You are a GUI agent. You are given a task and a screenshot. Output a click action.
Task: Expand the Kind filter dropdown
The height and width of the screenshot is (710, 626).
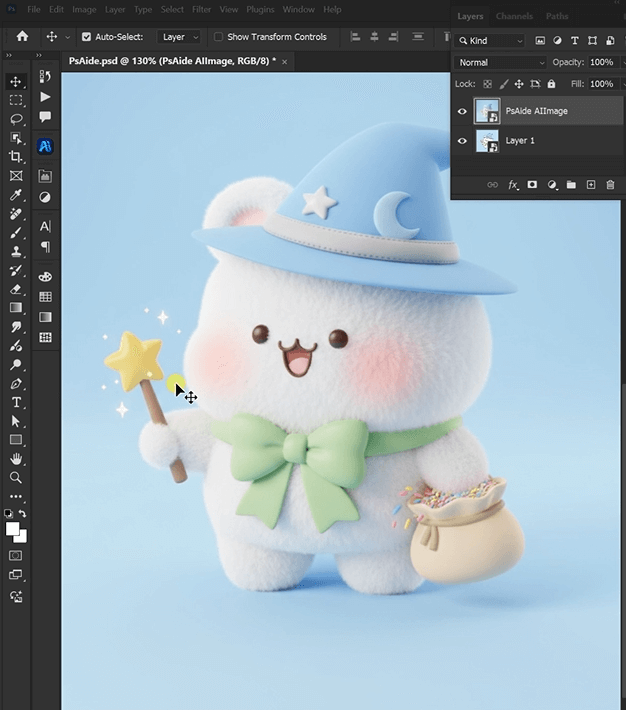click(490, 41)
